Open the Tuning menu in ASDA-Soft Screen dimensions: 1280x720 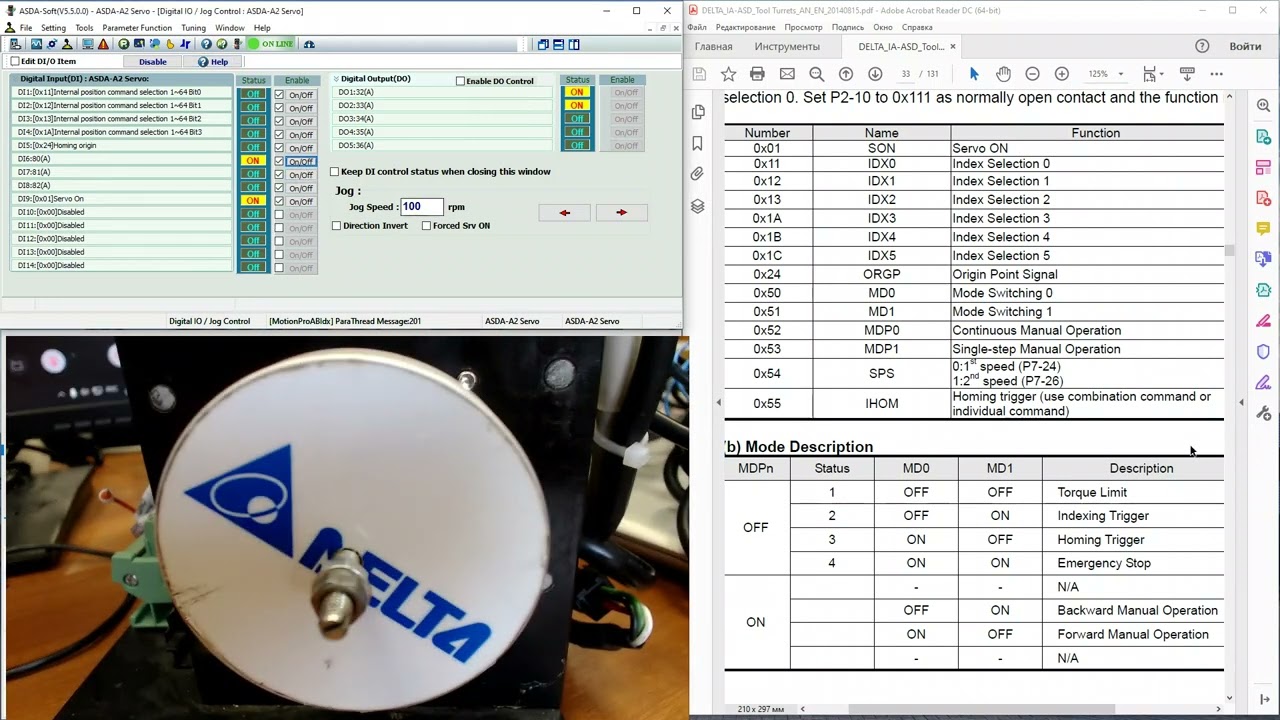(x=193, y=28)
